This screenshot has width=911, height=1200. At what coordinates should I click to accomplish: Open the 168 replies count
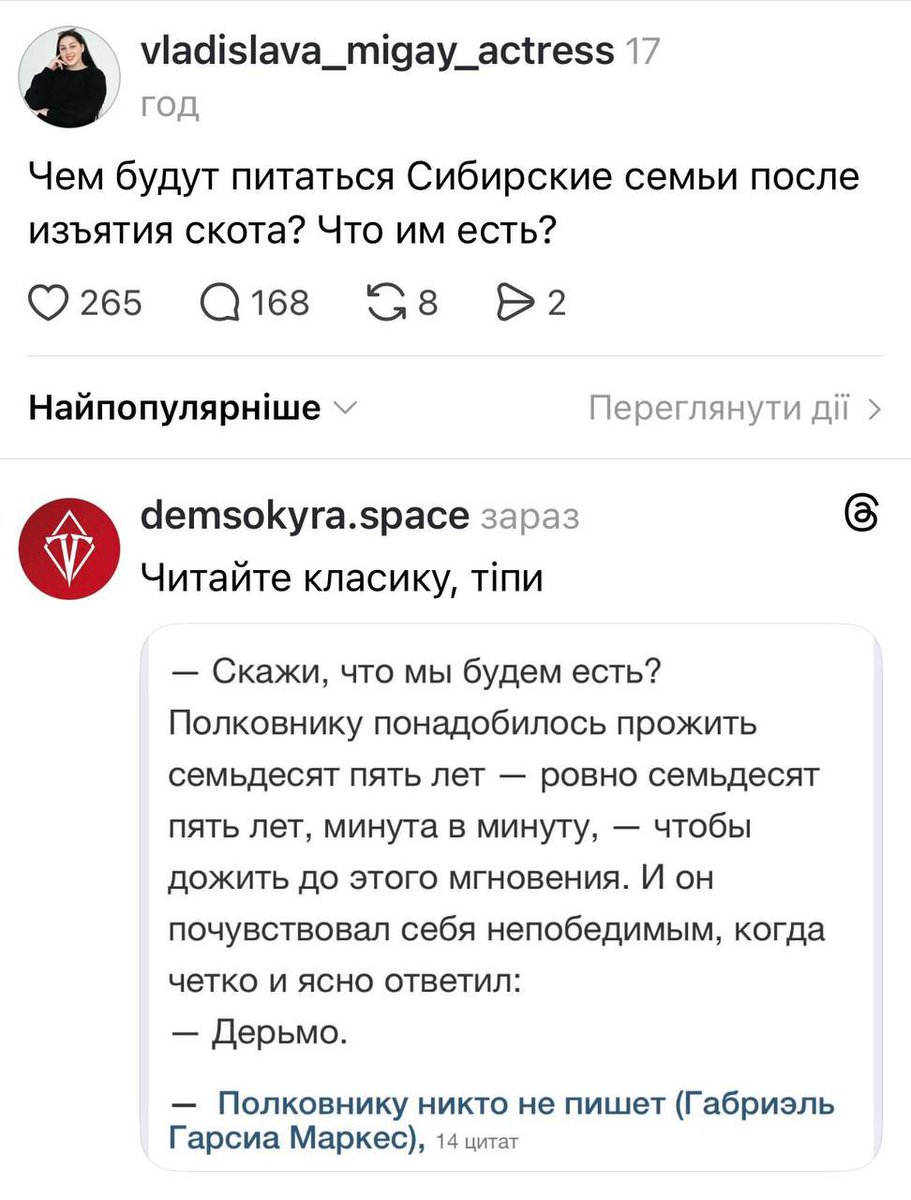click(280, 301)
